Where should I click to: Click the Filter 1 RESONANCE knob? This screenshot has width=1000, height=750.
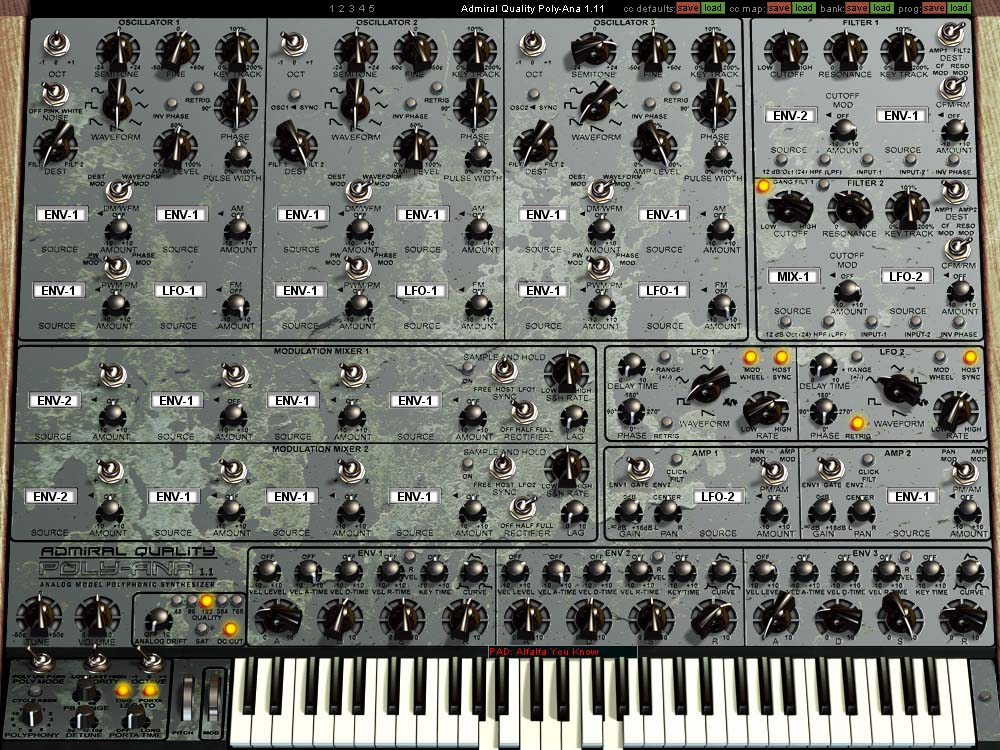846,52
